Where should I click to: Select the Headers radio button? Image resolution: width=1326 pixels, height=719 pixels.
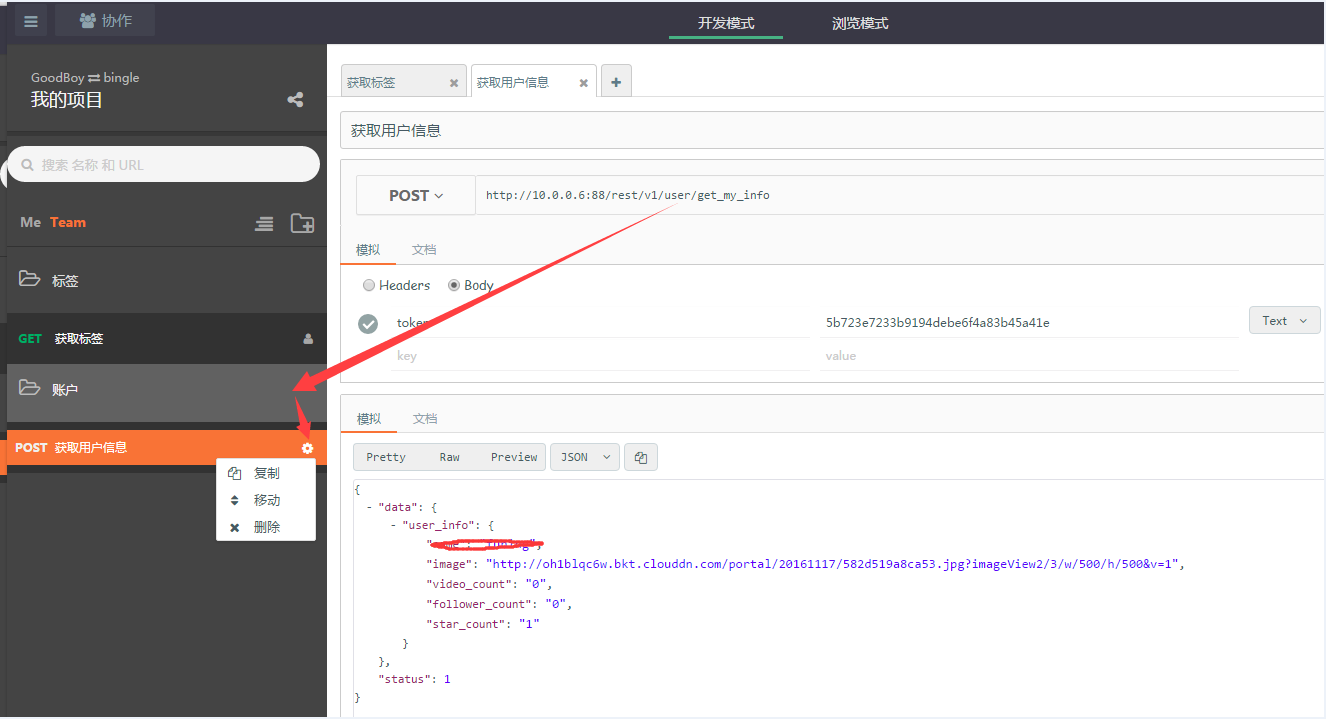(369, 285)
